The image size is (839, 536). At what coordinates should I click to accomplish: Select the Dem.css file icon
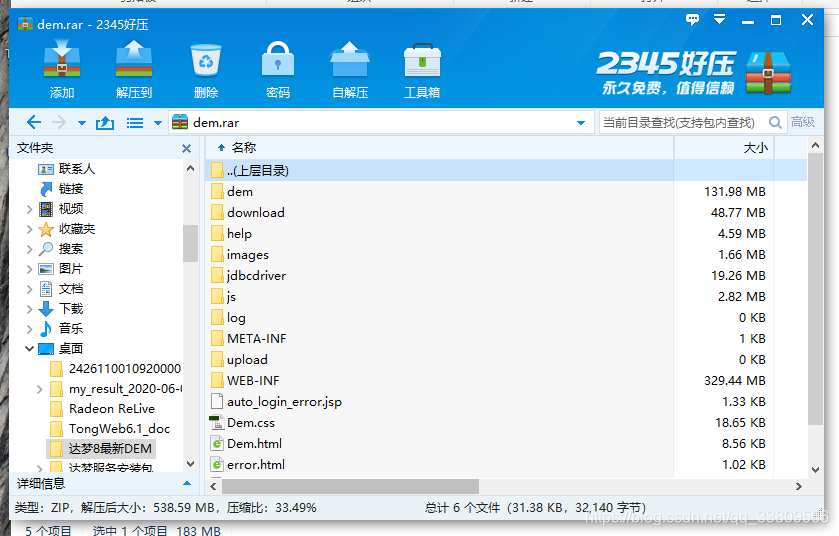coord(217,423)
